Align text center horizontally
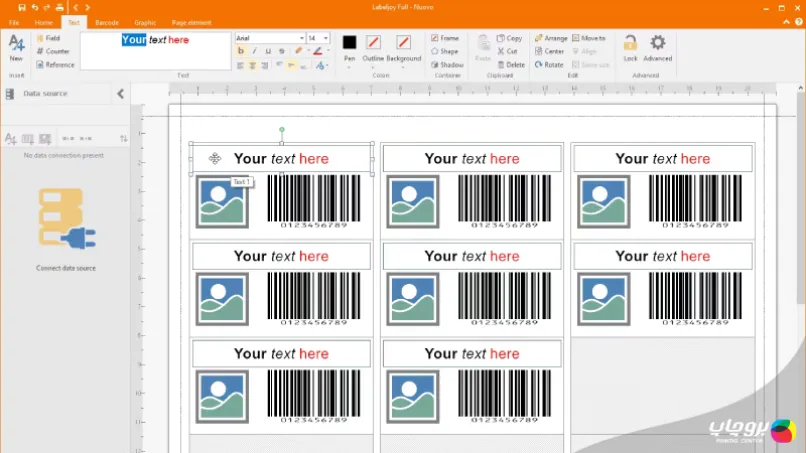This screenshot has height=453, width=806. (x=252, y=65)
